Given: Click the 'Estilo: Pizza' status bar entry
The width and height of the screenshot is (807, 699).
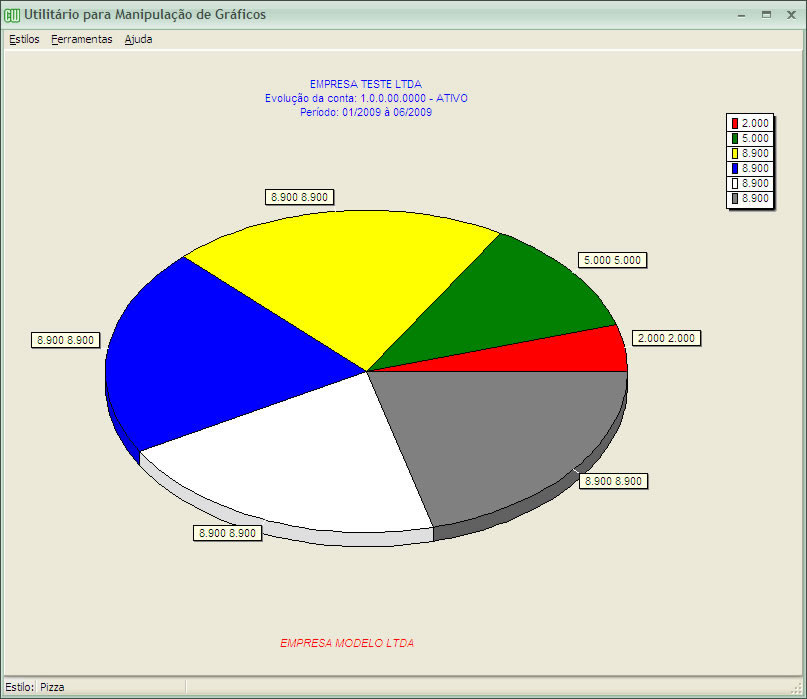Looking at the screenshot, I should tap(35, 687).
